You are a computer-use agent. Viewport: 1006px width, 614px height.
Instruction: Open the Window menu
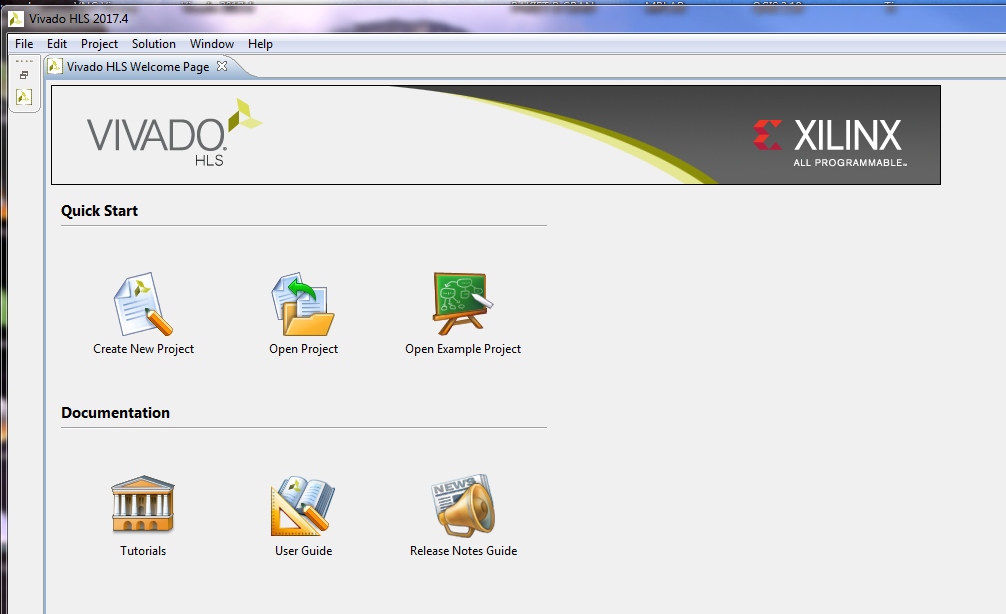[x=212, y=44]
